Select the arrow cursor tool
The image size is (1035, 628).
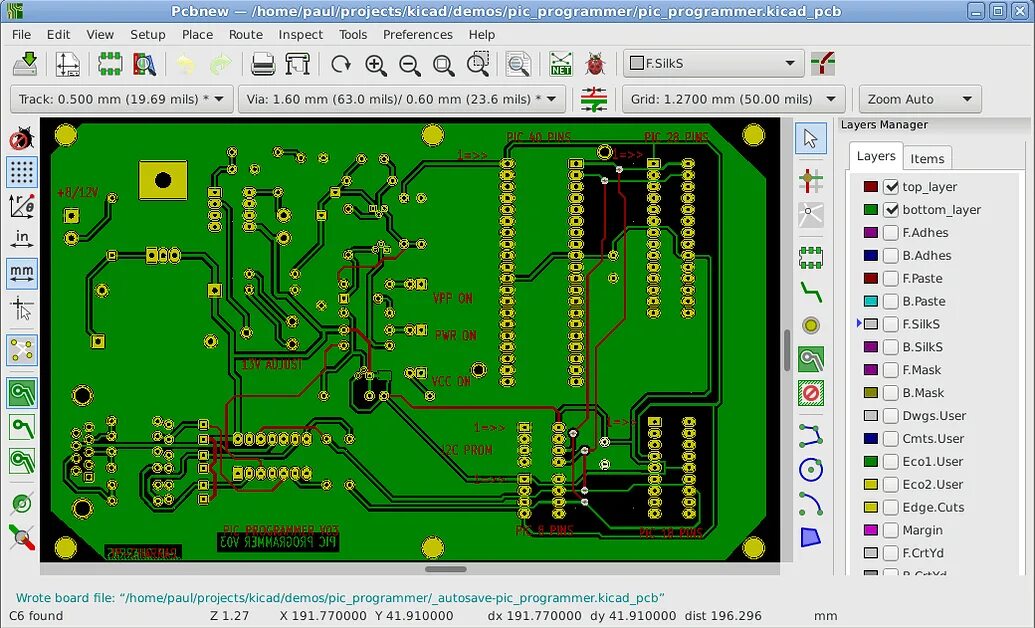[811, 138]
